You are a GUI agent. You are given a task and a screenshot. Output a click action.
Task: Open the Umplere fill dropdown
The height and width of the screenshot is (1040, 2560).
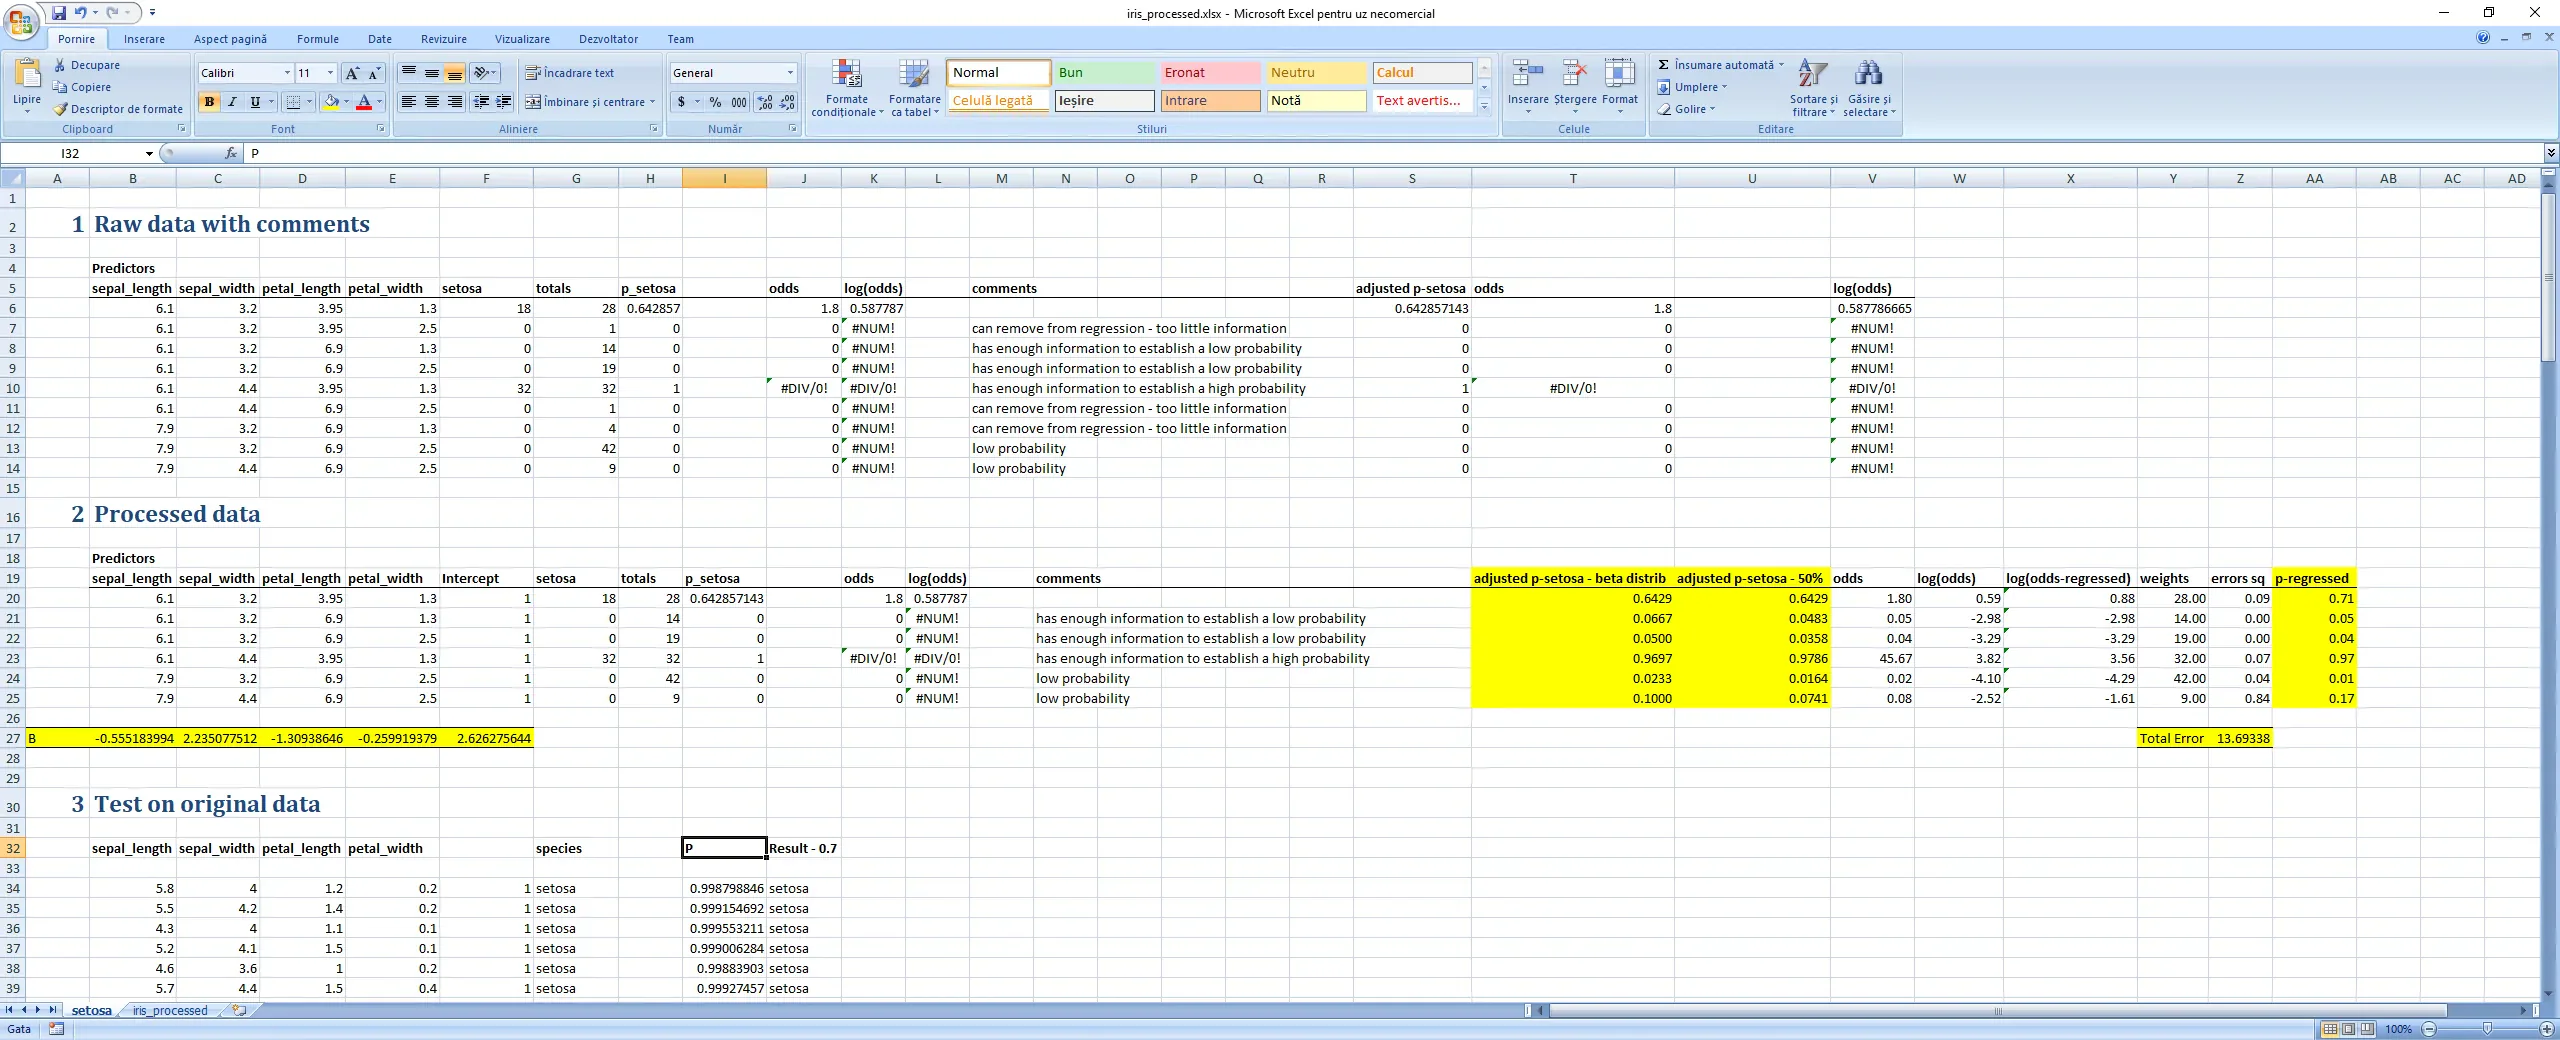click(x=1693, y=87)
